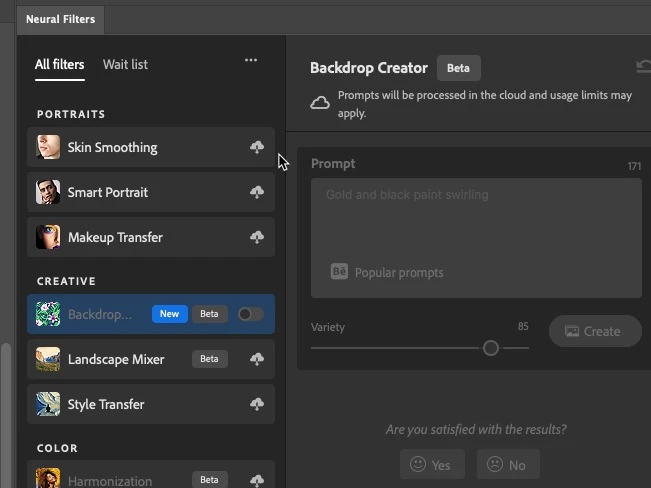The height and width of the screenshot is (488, 651).
Task: Download the Smart Portrait filter cloud icon
Action: 257,192
